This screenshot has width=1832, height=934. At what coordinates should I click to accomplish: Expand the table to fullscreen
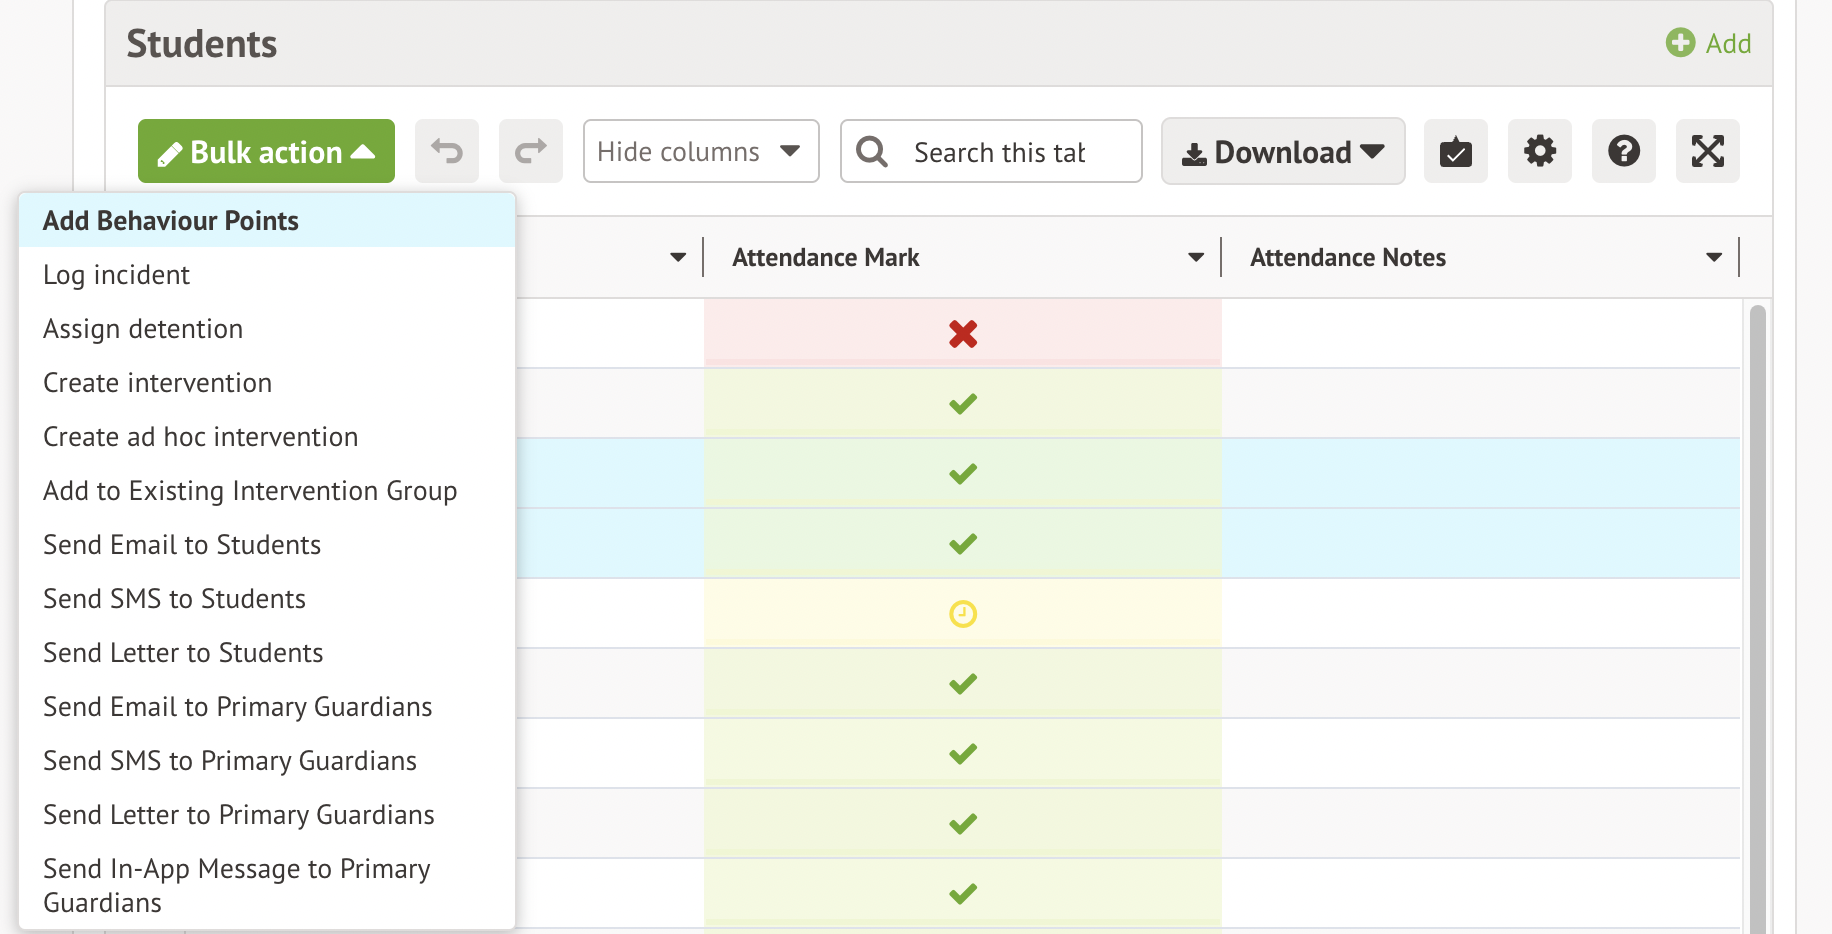[x=1708, y=151]
